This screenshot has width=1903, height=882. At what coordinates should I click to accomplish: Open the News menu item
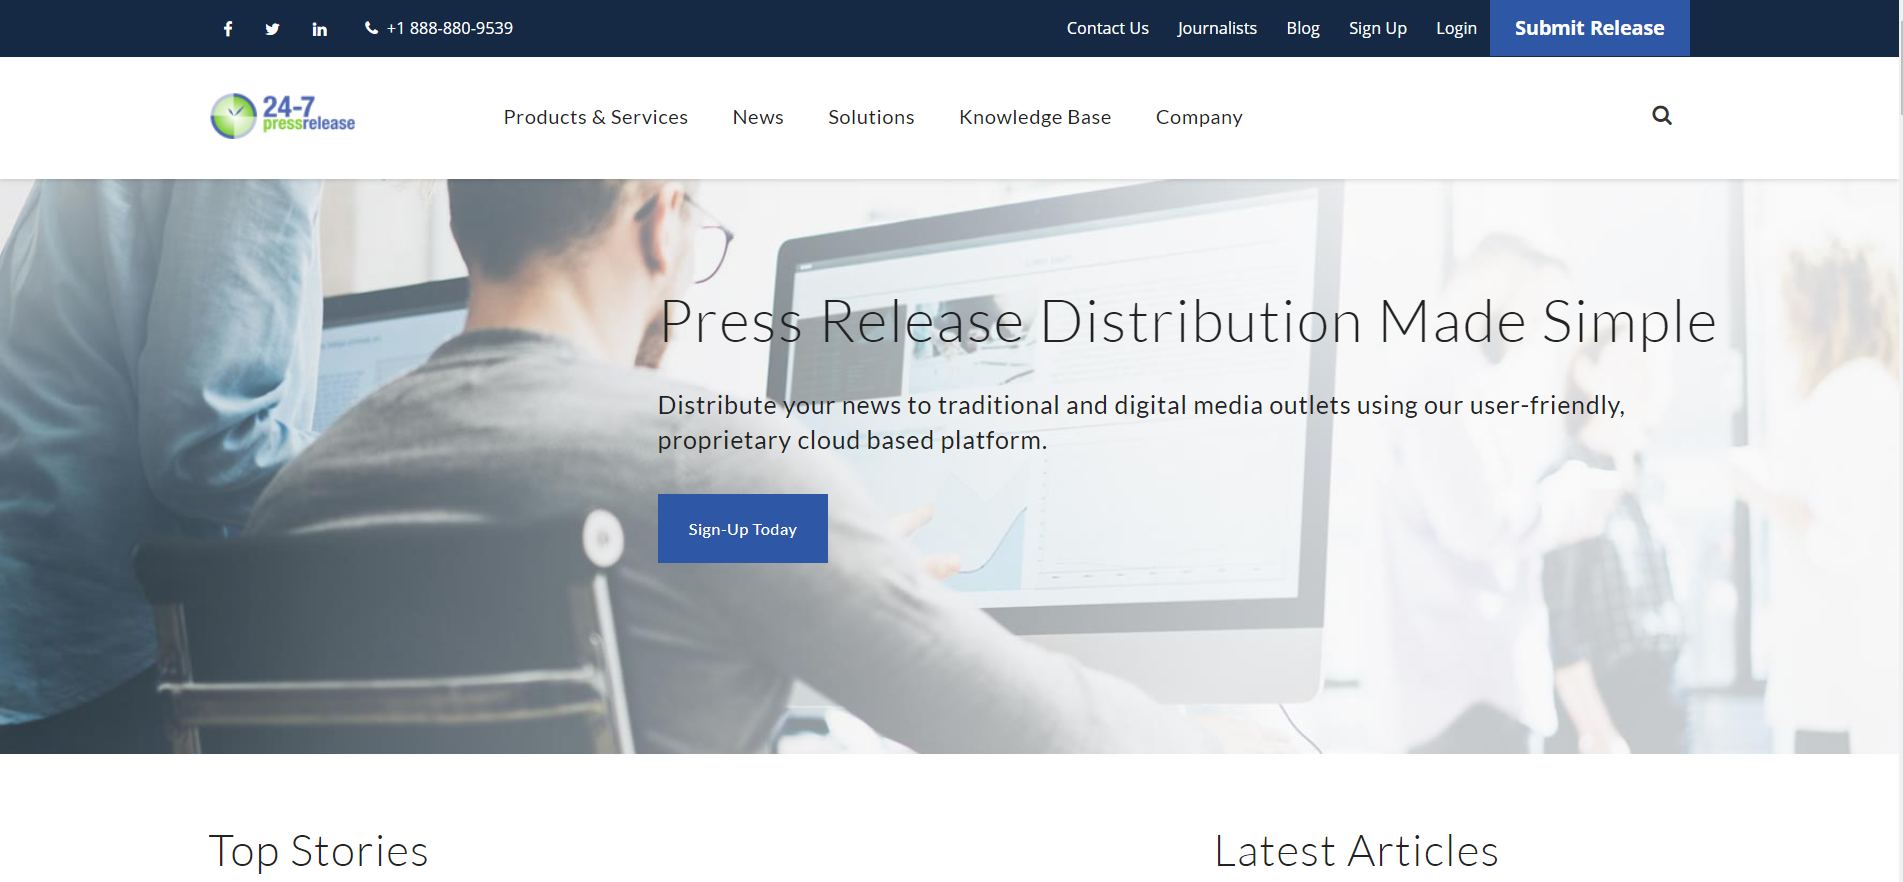pos(757,117)
